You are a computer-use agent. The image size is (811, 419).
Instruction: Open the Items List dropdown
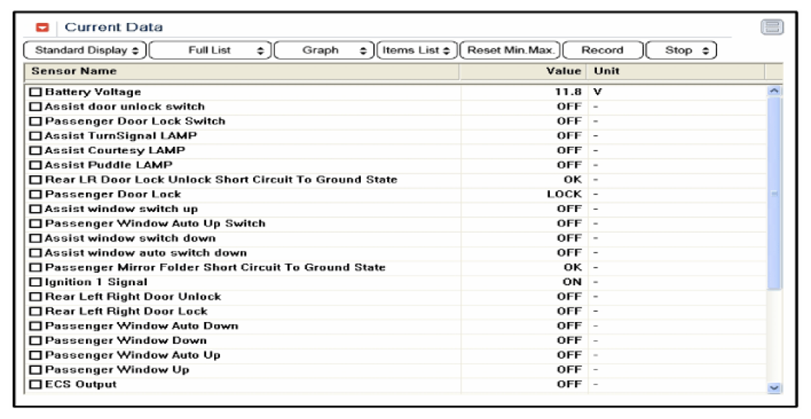point(417,50)
